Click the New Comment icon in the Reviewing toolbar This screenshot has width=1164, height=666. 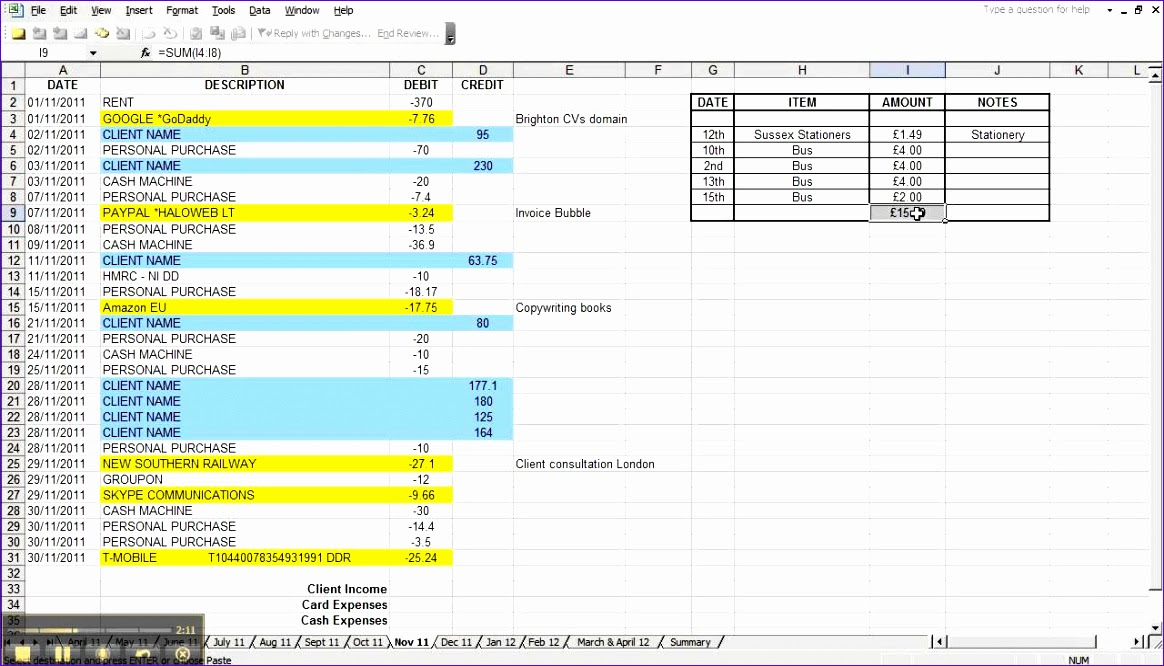(x=18, y=33)
